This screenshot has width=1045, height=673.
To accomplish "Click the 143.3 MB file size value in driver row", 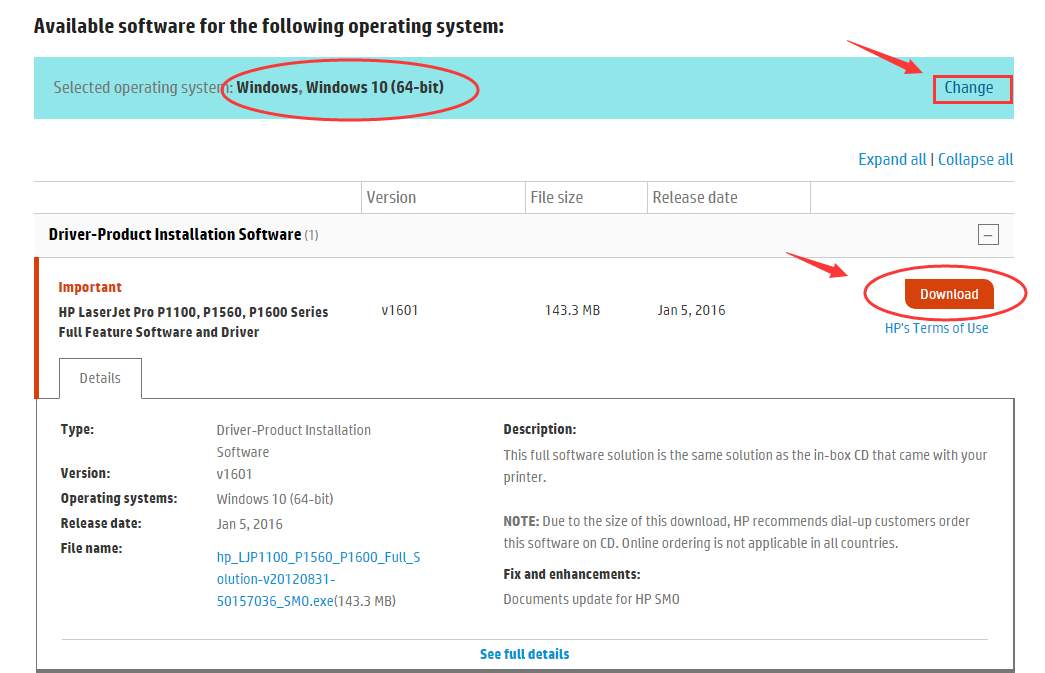I will pyautogui.click(x=572, y=311).
